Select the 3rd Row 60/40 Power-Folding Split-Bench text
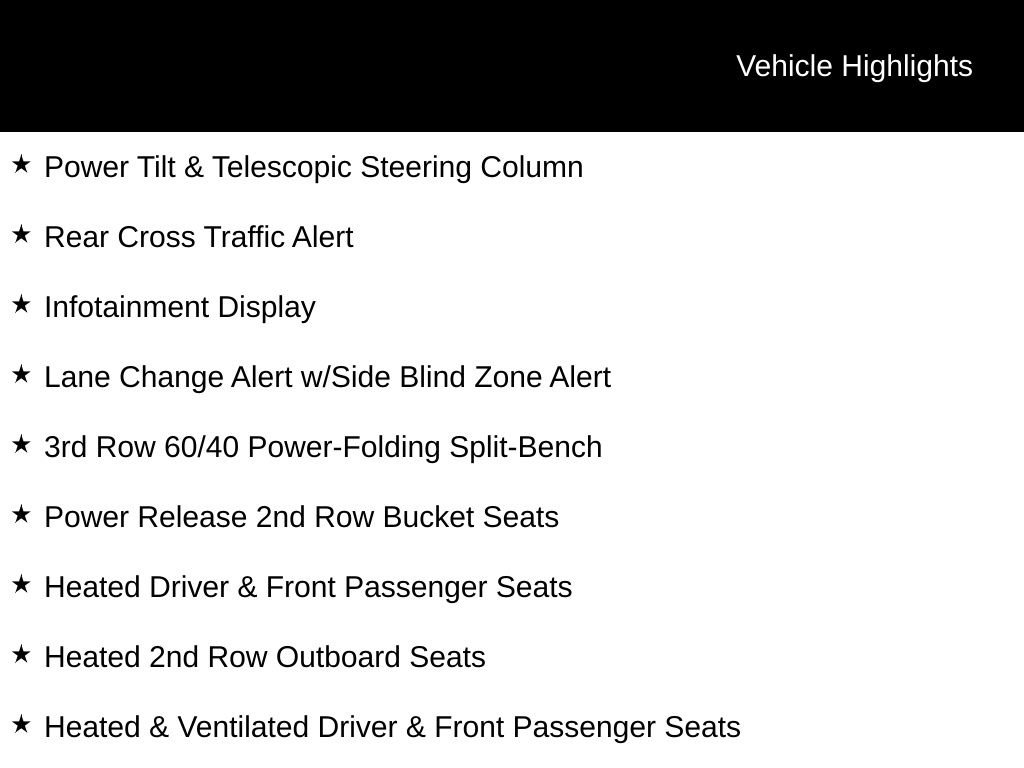This screenshot has width=1024, height=768. pos(323,447)
